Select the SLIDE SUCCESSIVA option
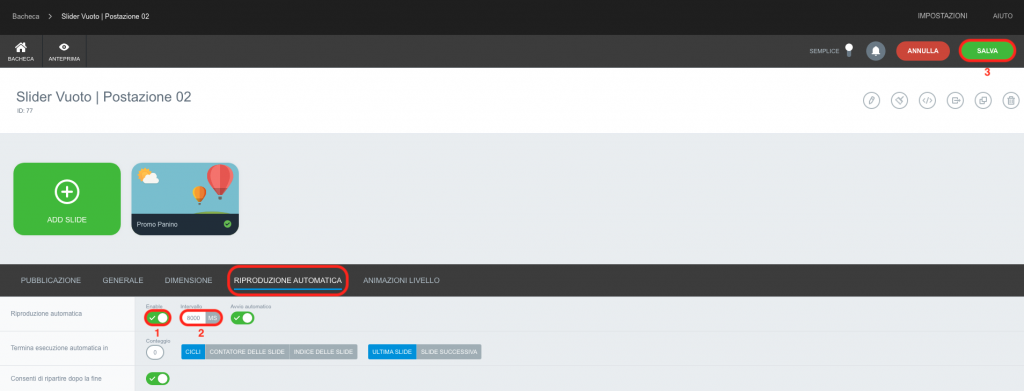Screen dimensions: 1024x391 (x=448, y=352)
